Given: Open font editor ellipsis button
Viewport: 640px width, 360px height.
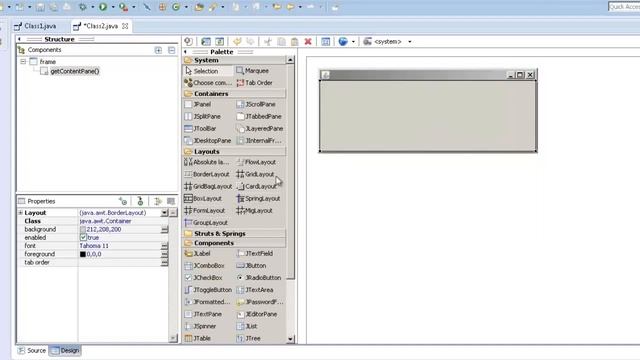Looking at the screenshot, I should click(164, 246).
